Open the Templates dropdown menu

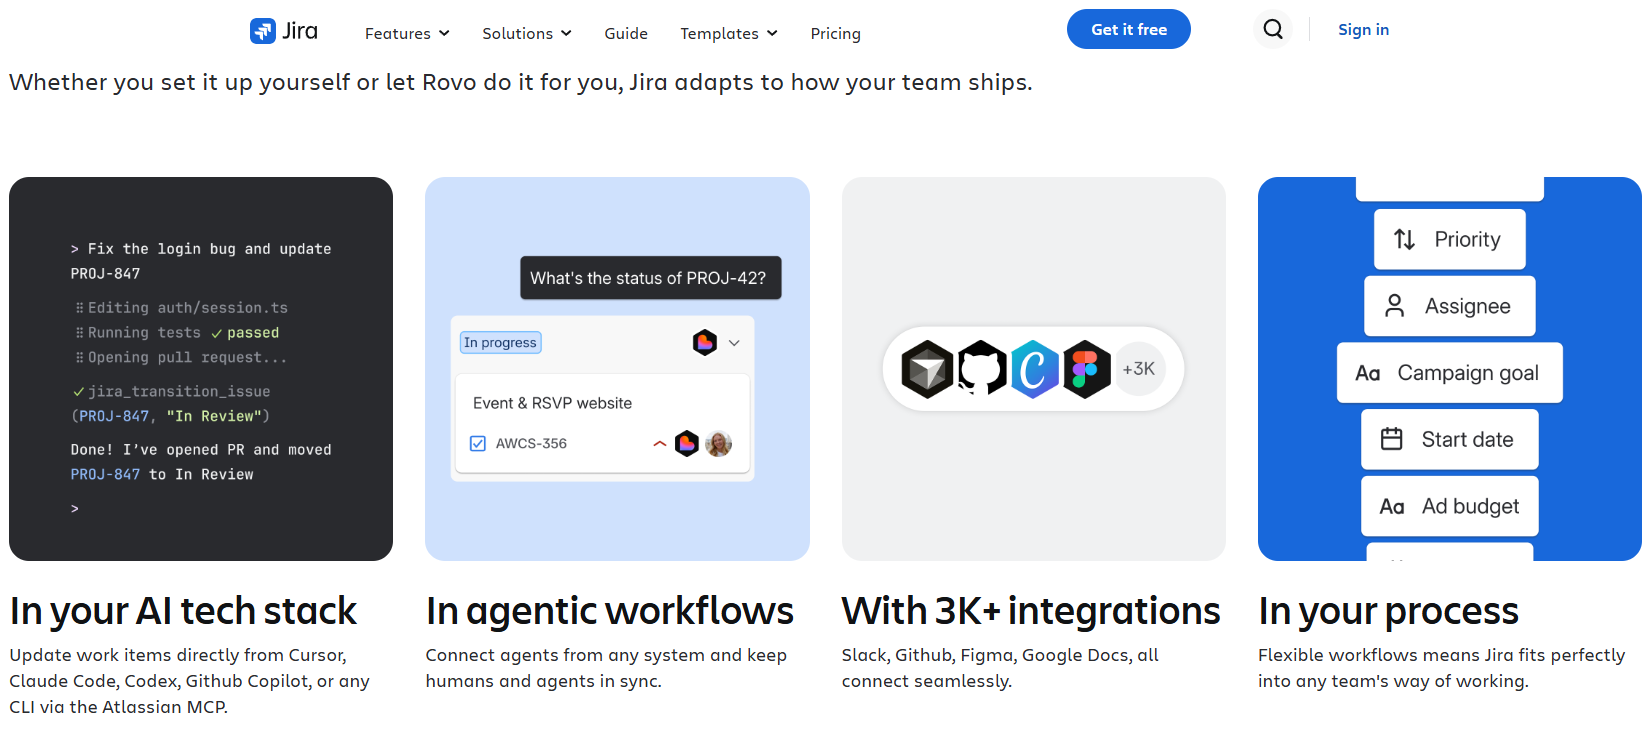tap(729, 33)
